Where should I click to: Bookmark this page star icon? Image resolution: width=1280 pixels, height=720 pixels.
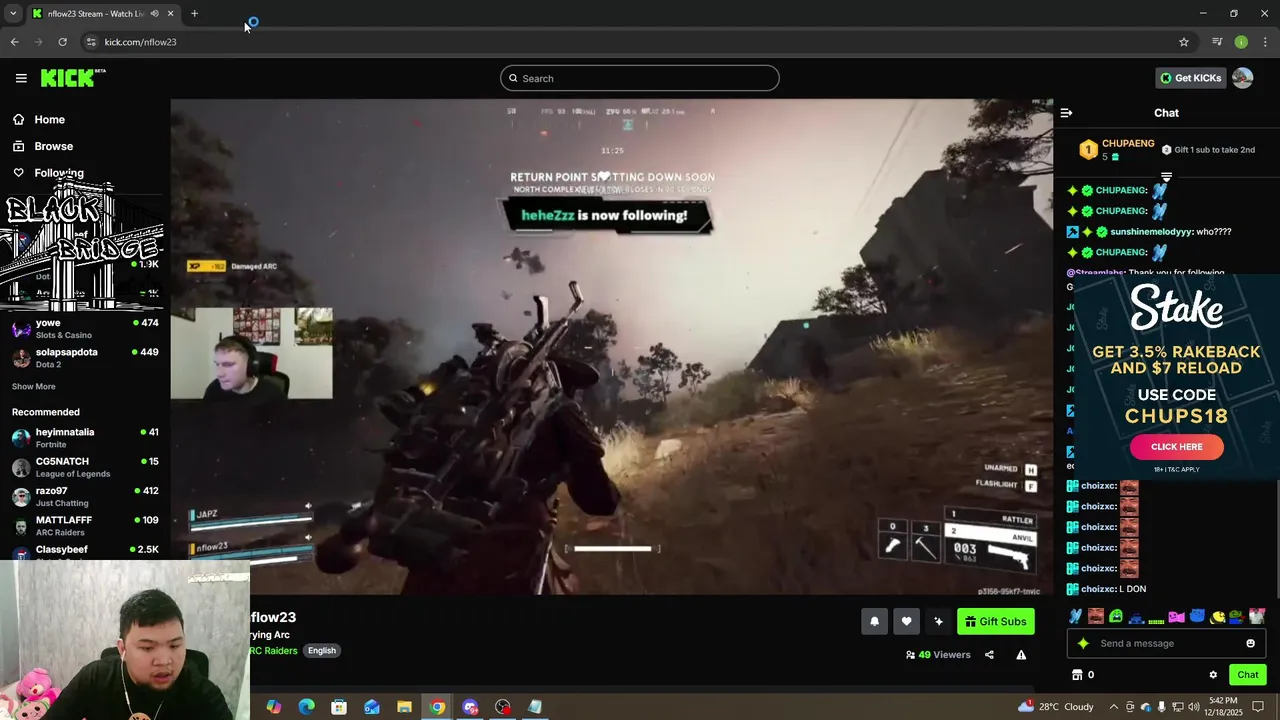[x=1184, y=42]
